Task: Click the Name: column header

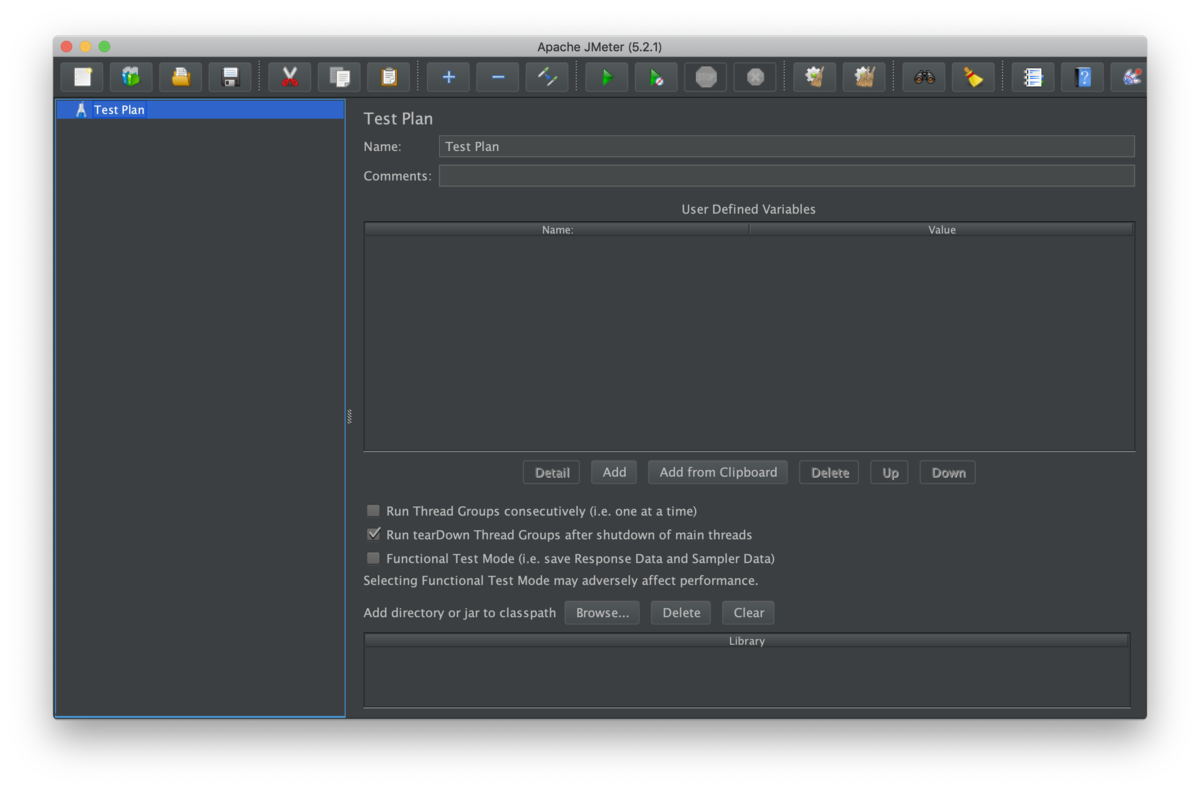Action: (x=557, y=230)
